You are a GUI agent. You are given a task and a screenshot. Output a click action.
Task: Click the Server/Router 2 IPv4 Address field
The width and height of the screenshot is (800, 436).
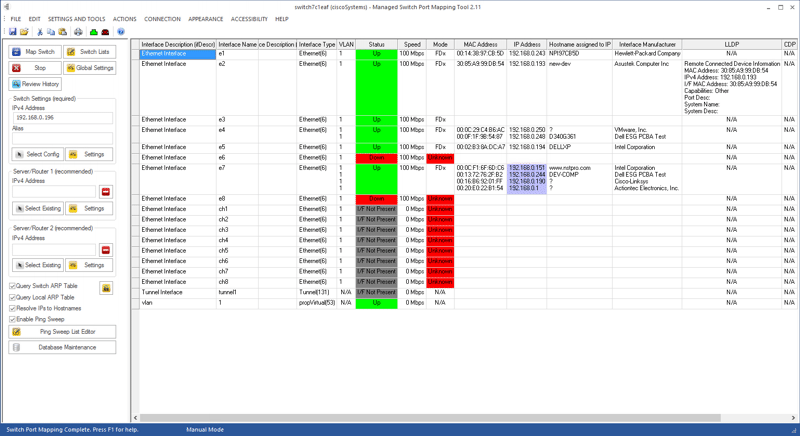pos(54,250)
